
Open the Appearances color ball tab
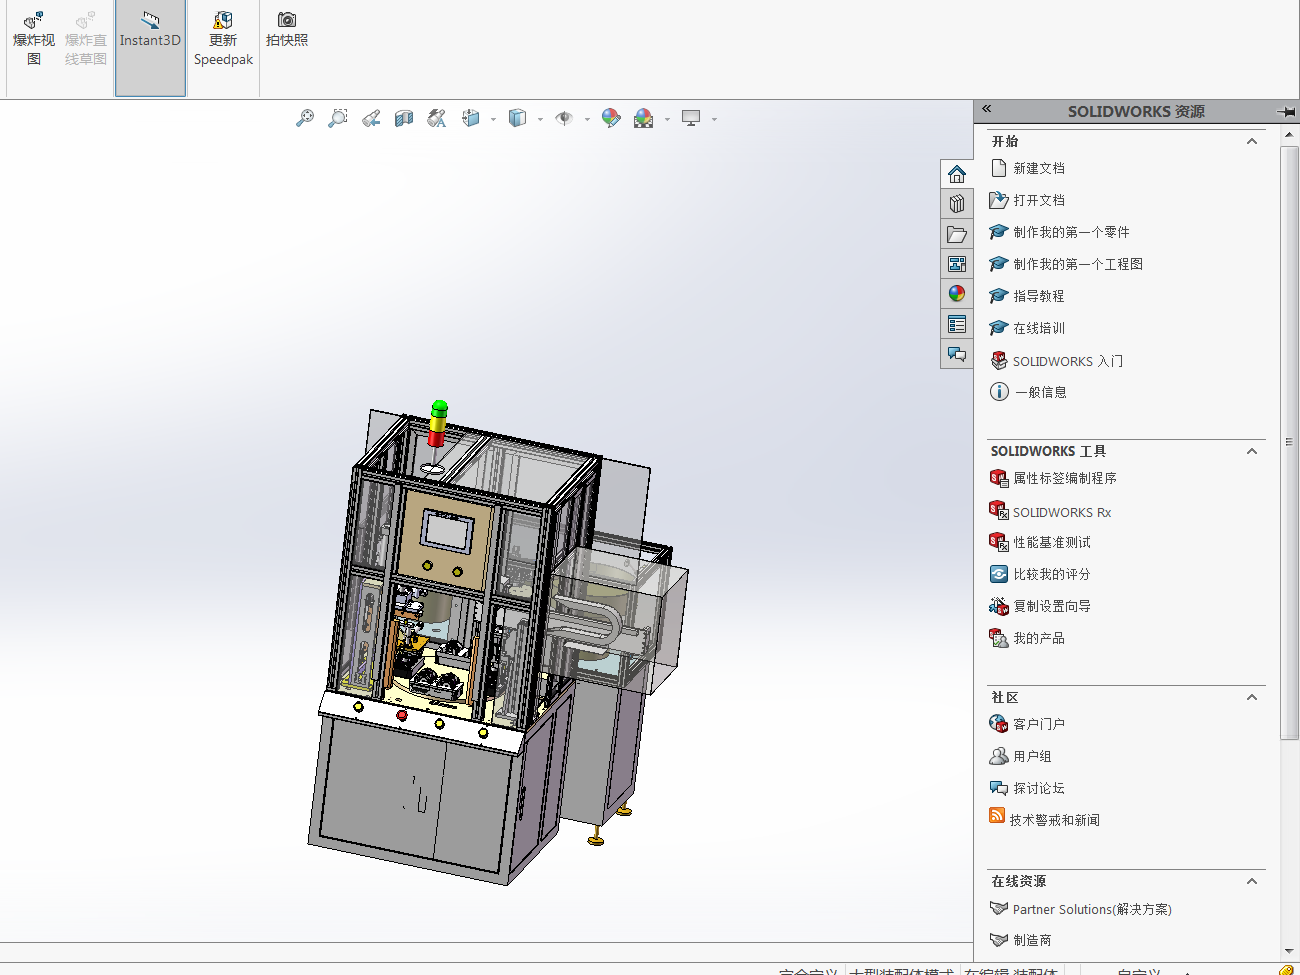coord(957,294)
